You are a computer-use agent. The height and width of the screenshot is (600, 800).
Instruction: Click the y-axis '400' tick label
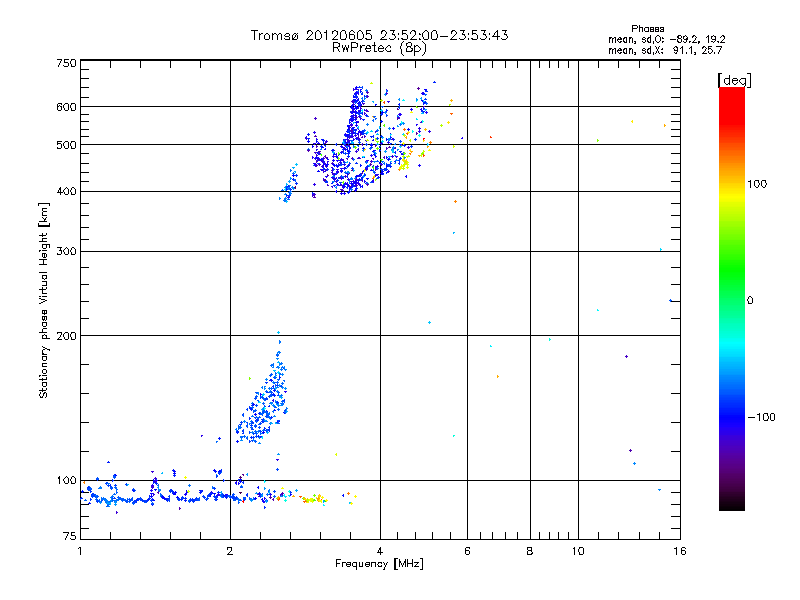pos(66,191)
